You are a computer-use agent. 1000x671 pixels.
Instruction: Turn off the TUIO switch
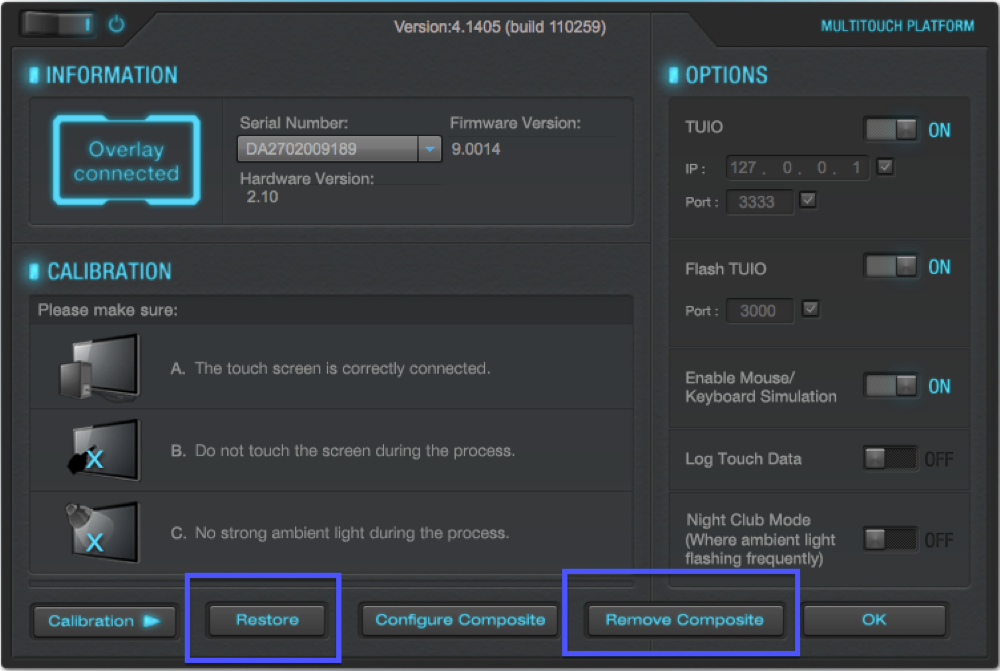[890, 130]
